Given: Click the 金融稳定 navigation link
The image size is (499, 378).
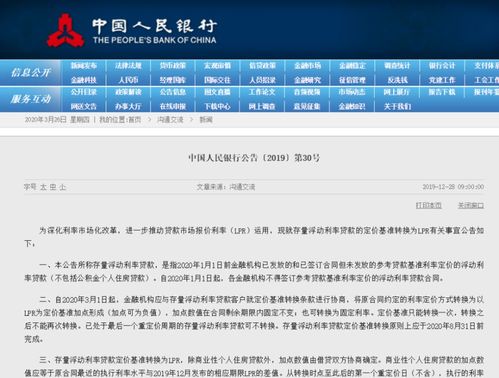Looking at the screenshot, I should click(x=352, y=66).
